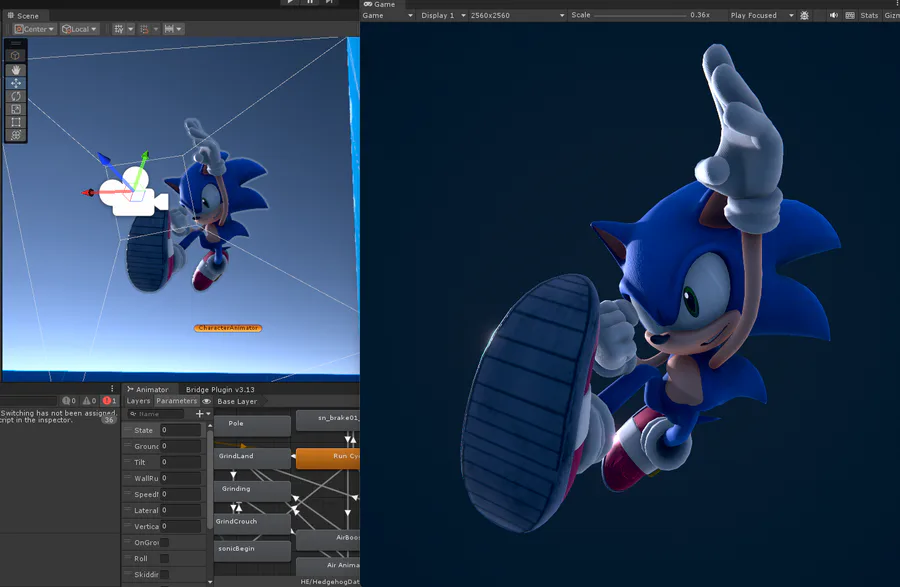Screen dimensions: 900x587
Task: Click the Step frame button in top toolbar
Action: click(329, 2)
